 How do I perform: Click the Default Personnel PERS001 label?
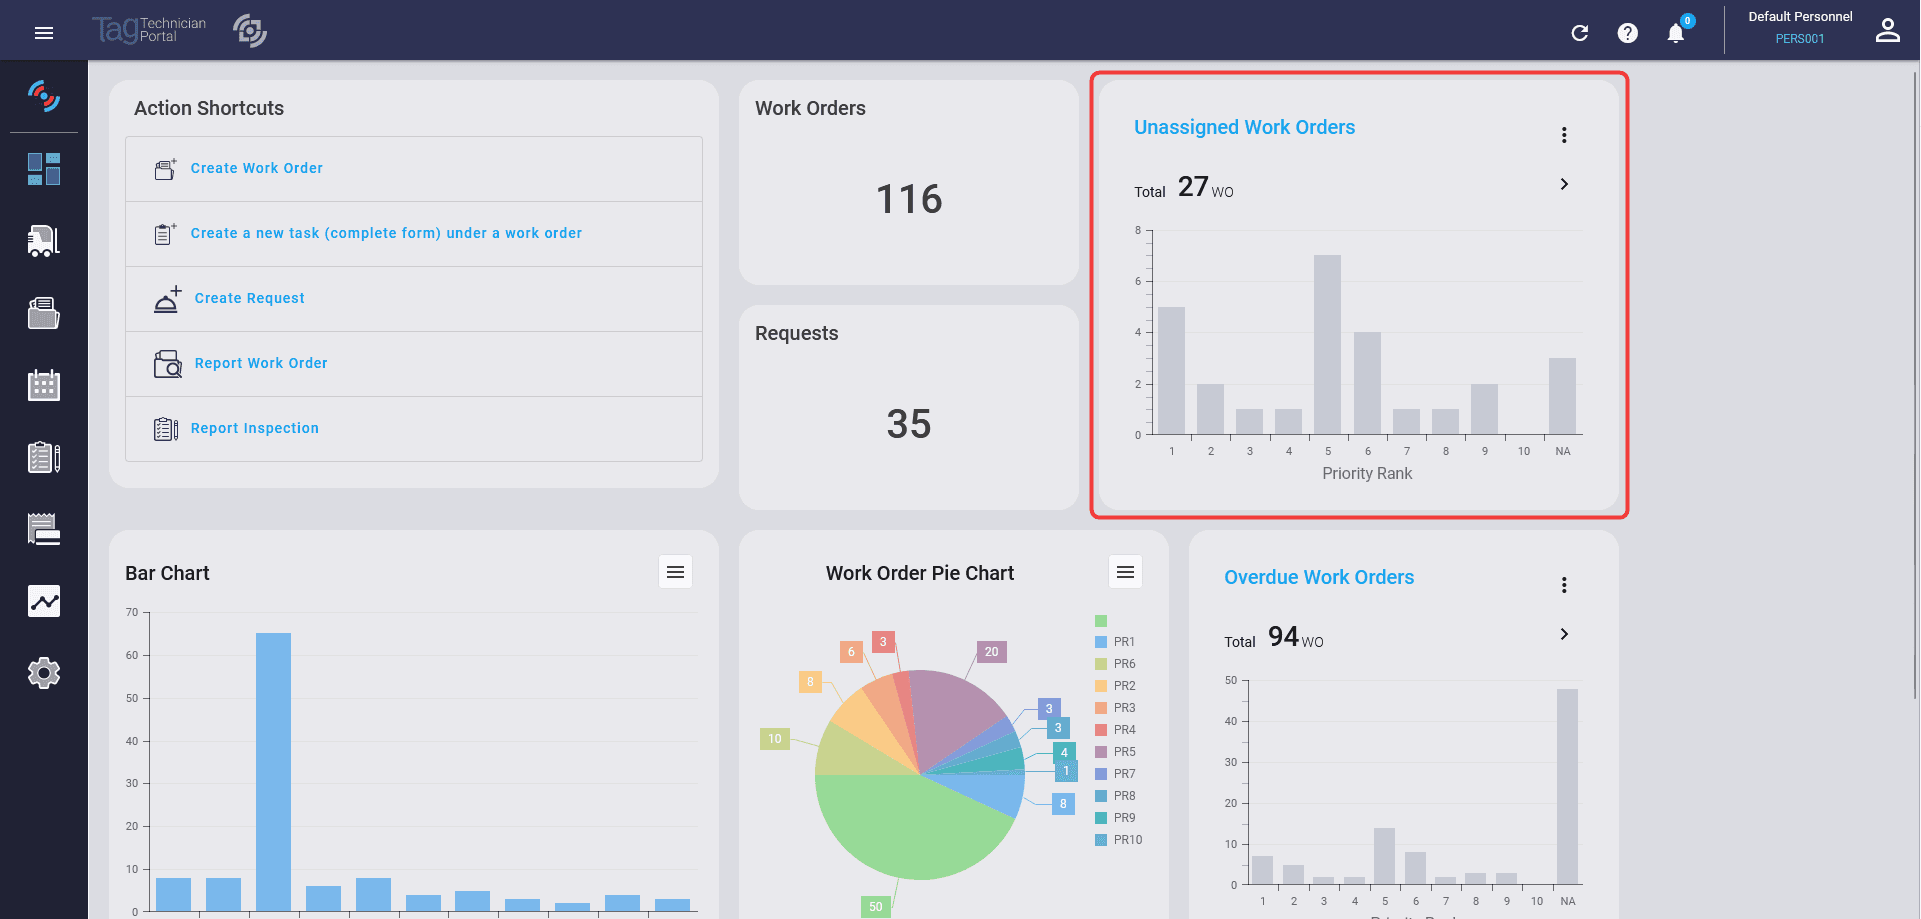click(x=1800, y=27)
